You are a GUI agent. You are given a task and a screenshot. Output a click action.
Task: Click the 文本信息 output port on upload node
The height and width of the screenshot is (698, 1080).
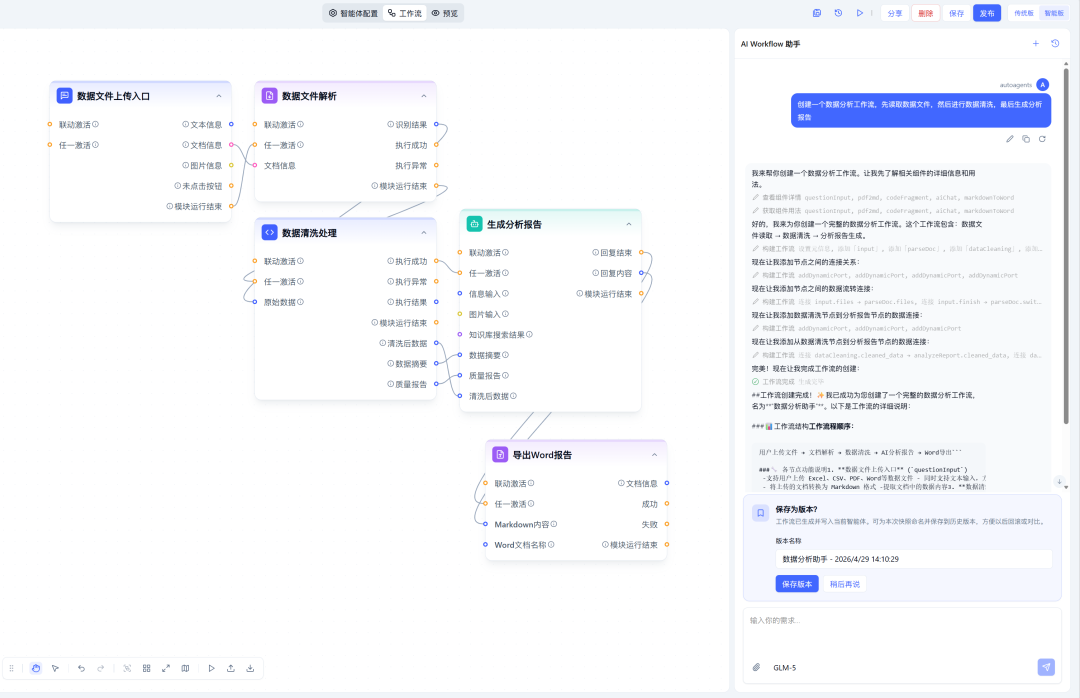(231, 124)
